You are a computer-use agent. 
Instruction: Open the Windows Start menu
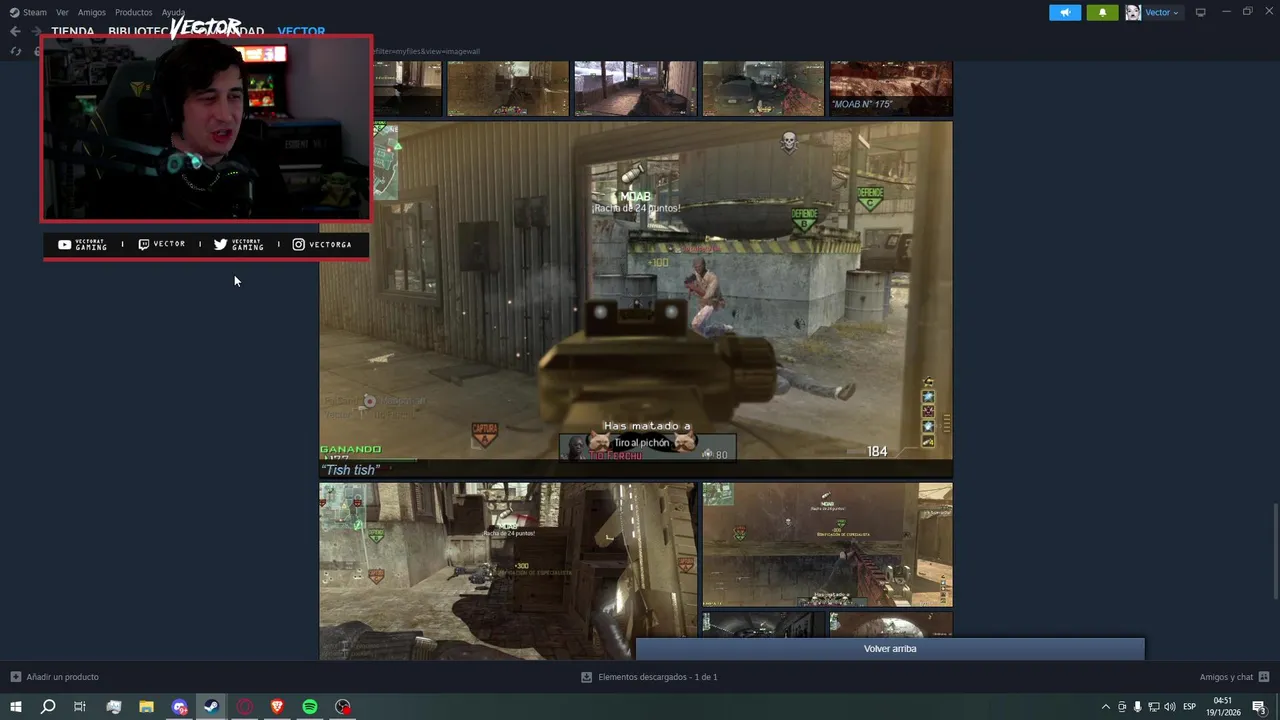(x=15, y=707)
